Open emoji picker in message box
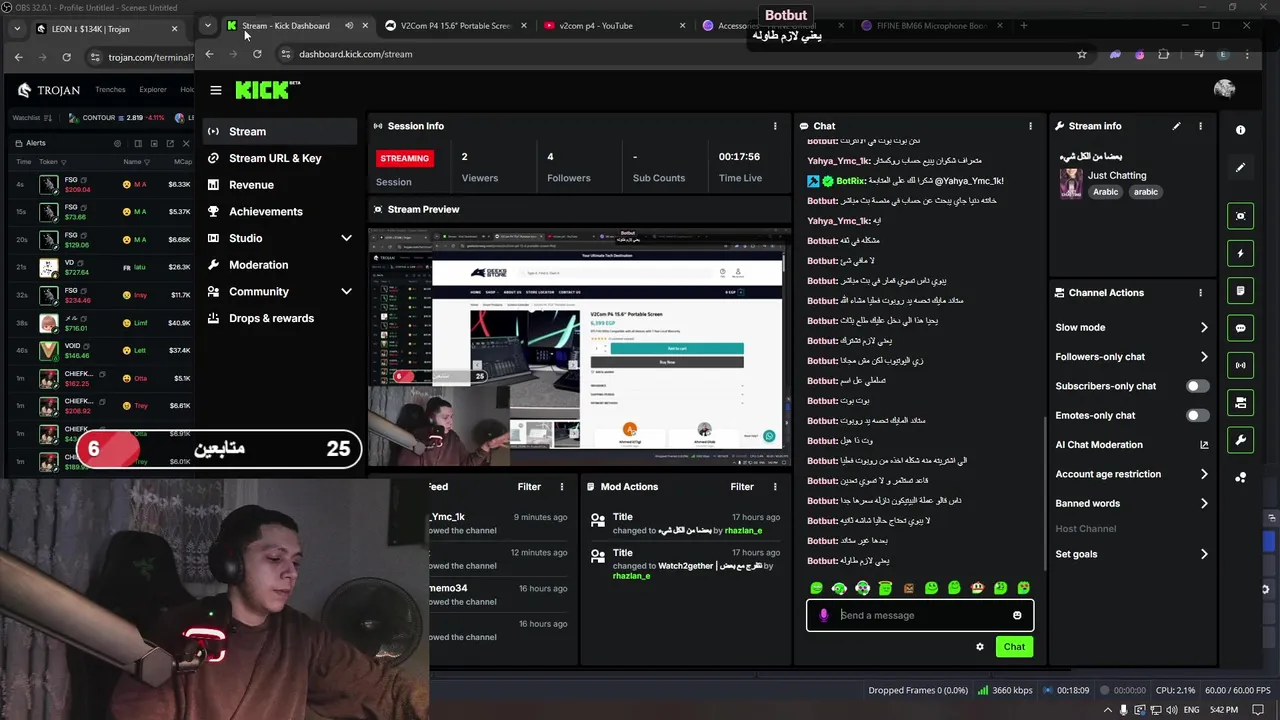Viewport: 1280px width, 720px height. (1017, 615)
